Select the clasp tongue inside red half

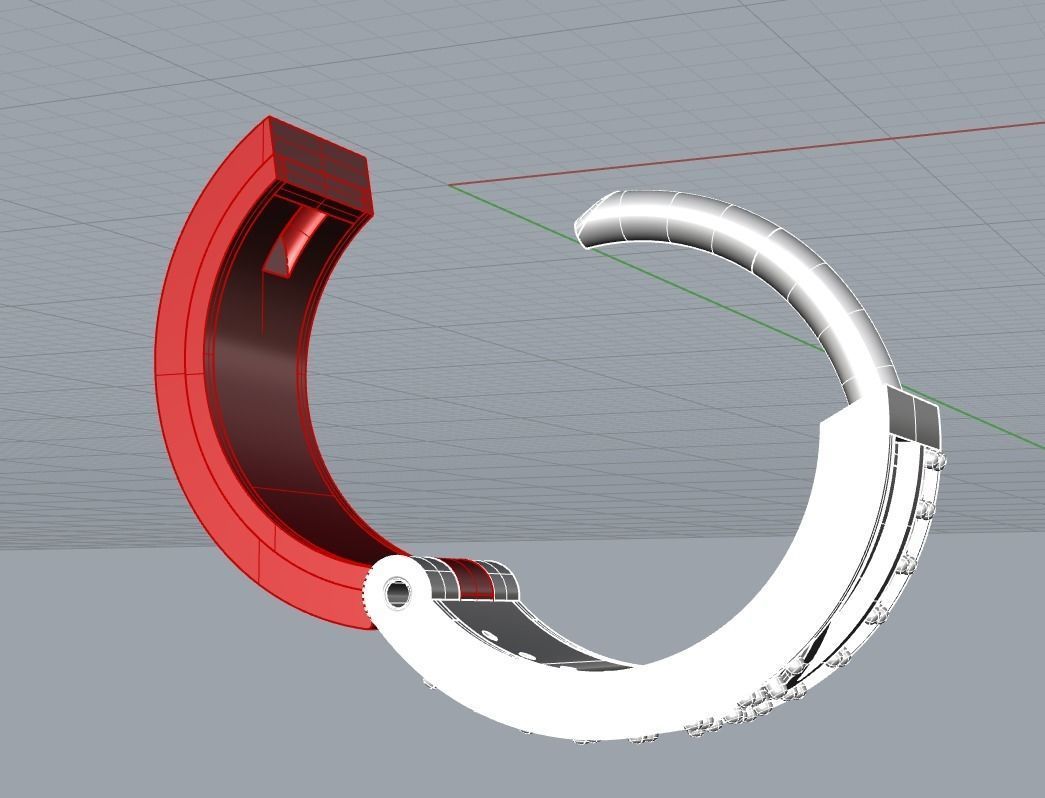295,241
